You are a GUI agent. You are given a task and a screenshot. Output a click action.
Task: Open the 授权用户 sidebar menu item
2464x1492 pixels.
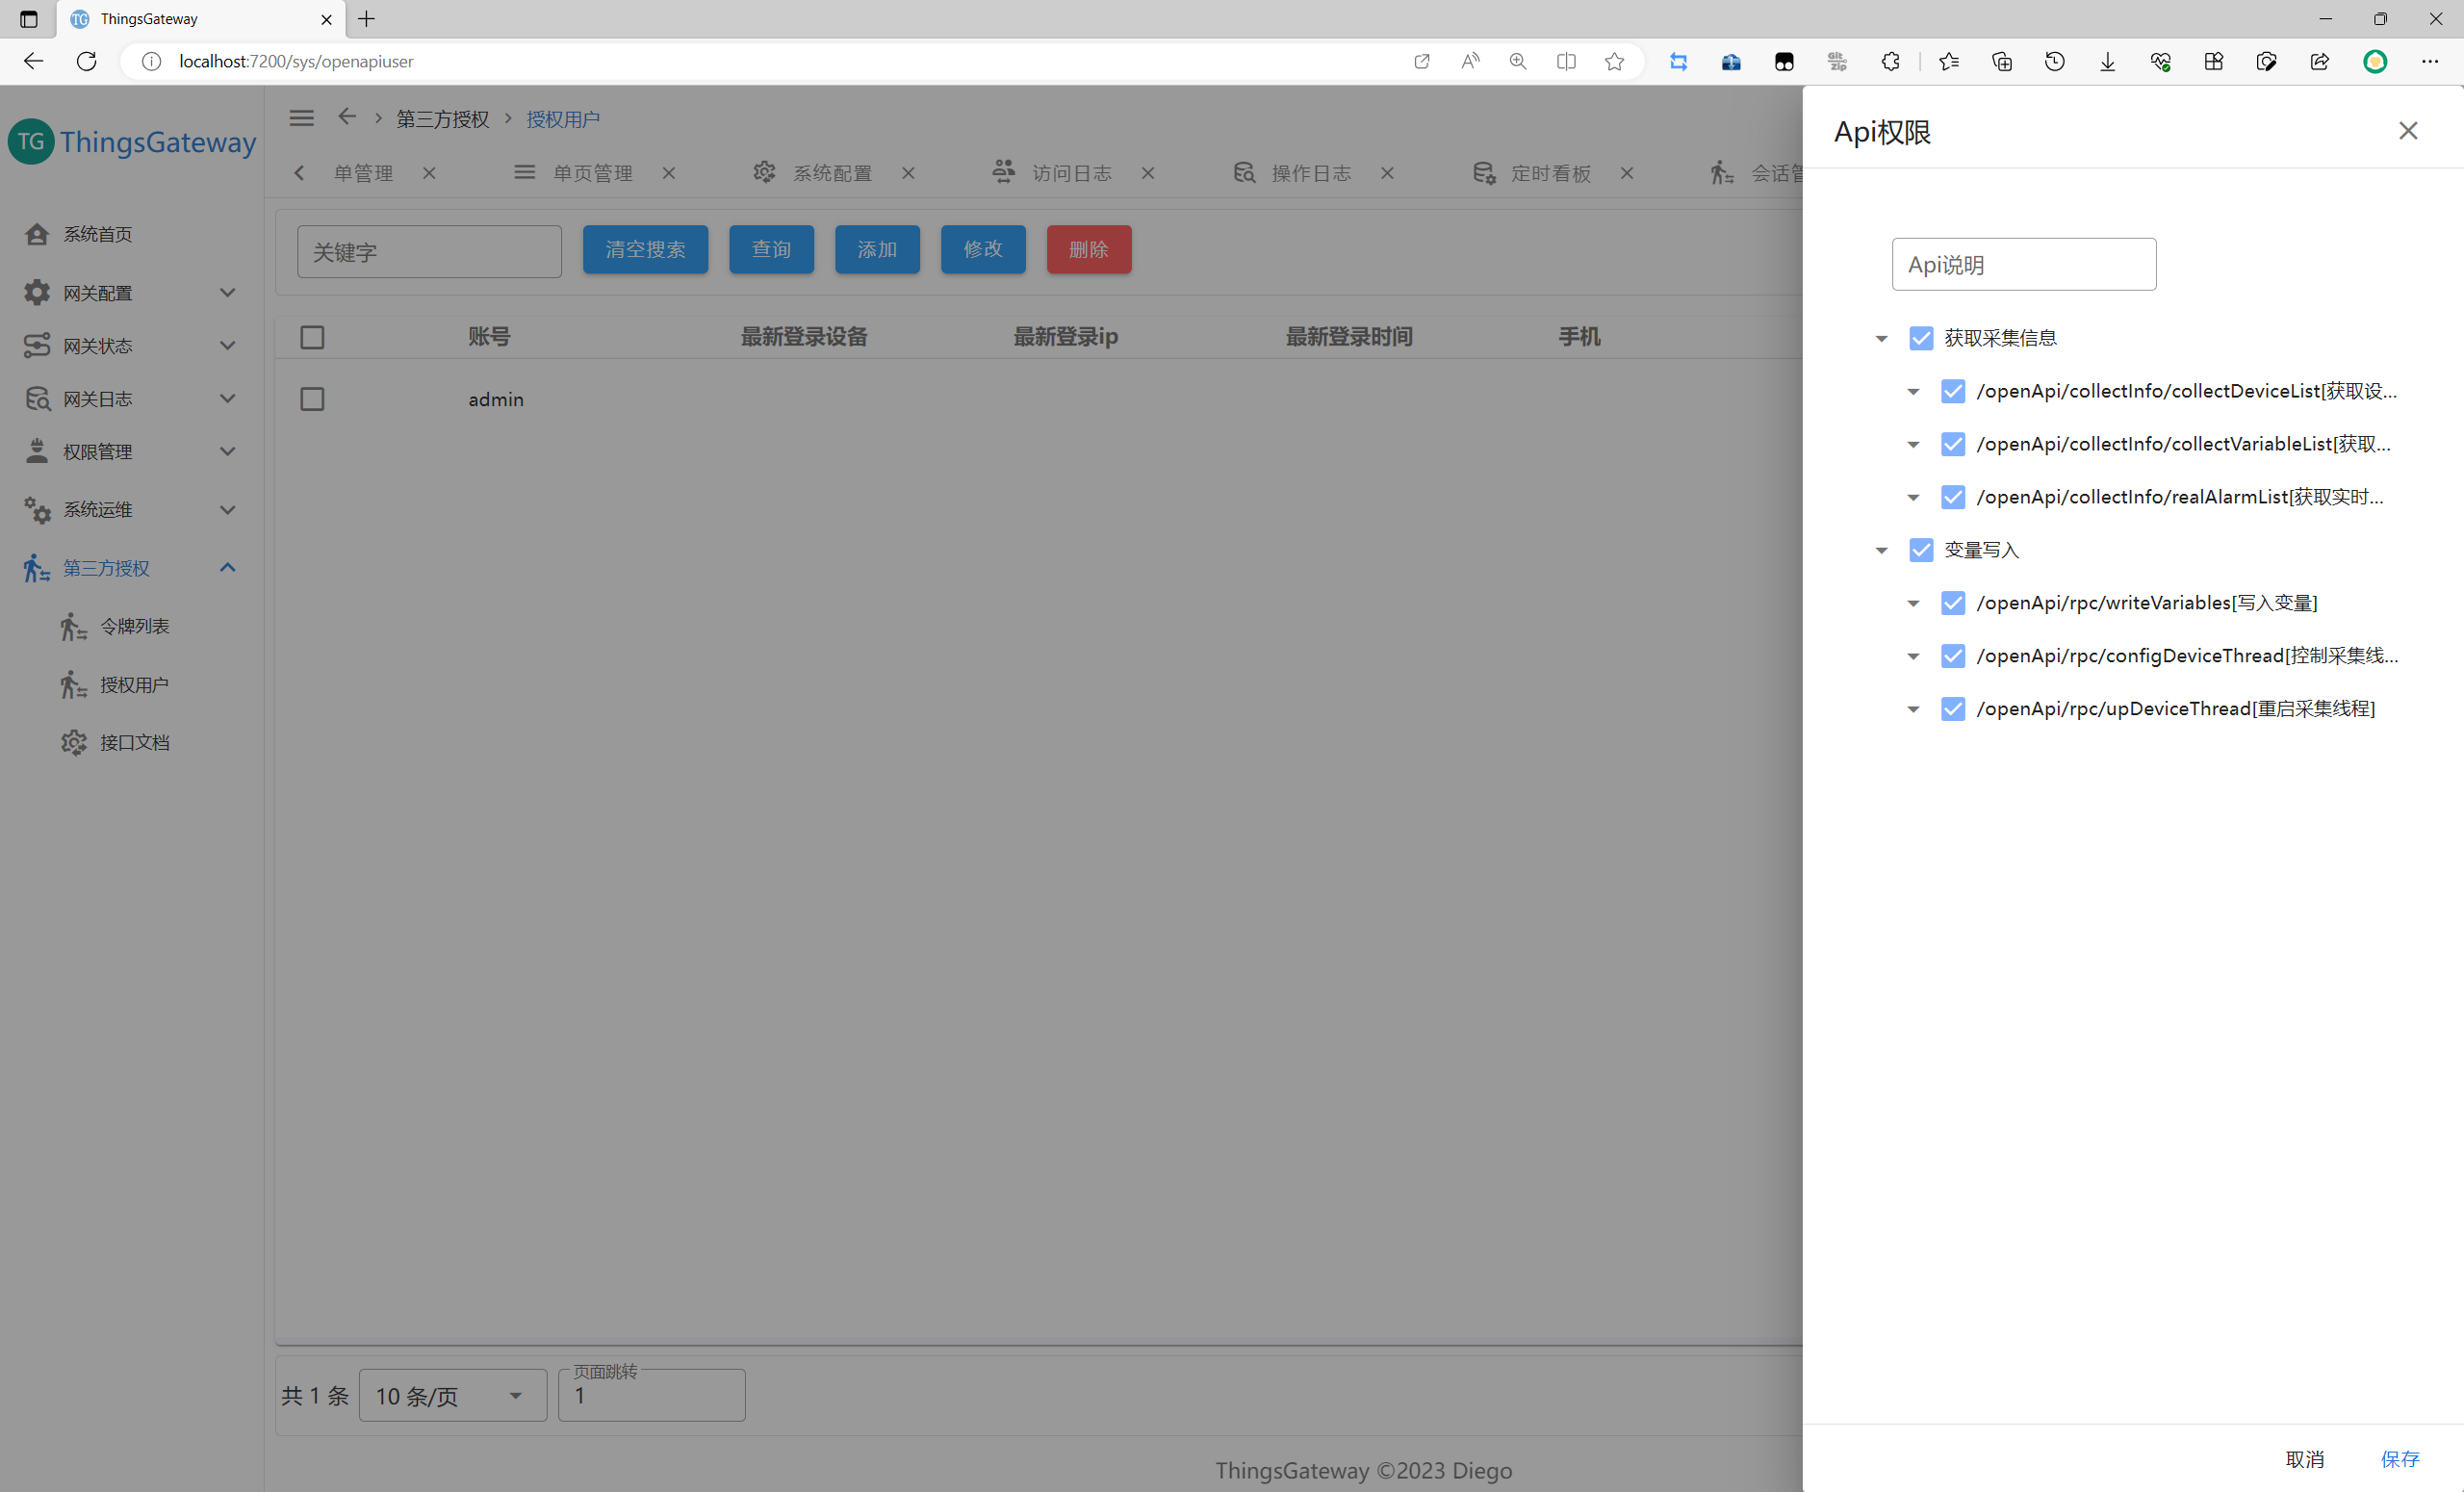[x=134, y=685]
